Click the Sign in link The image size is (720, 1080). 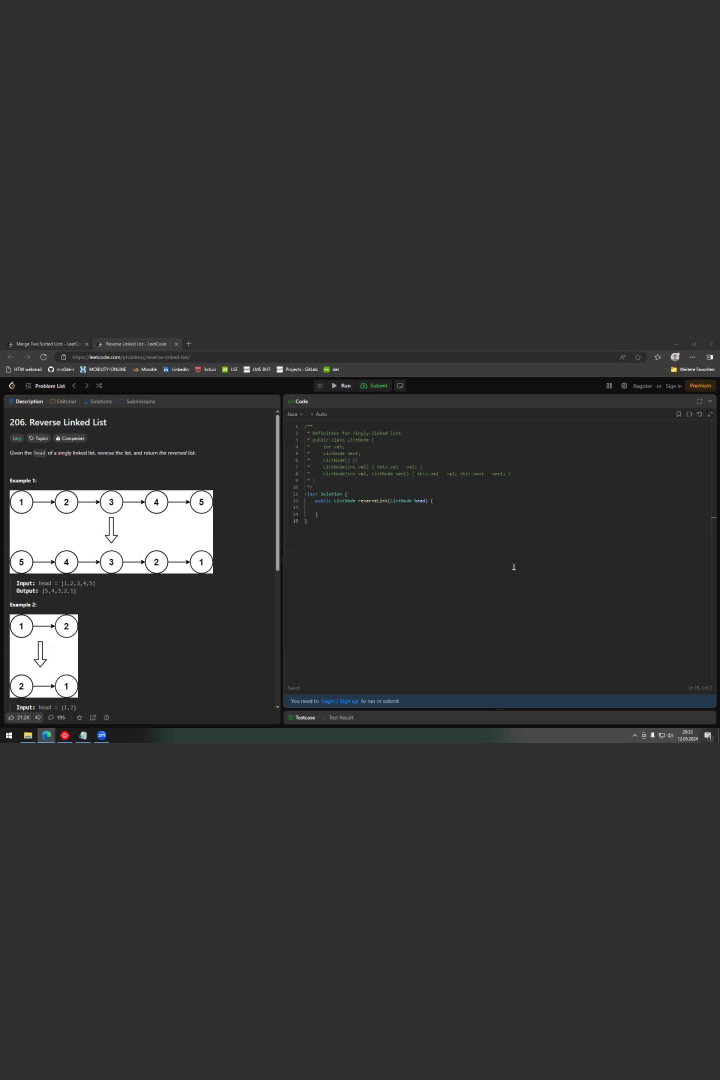673,386
